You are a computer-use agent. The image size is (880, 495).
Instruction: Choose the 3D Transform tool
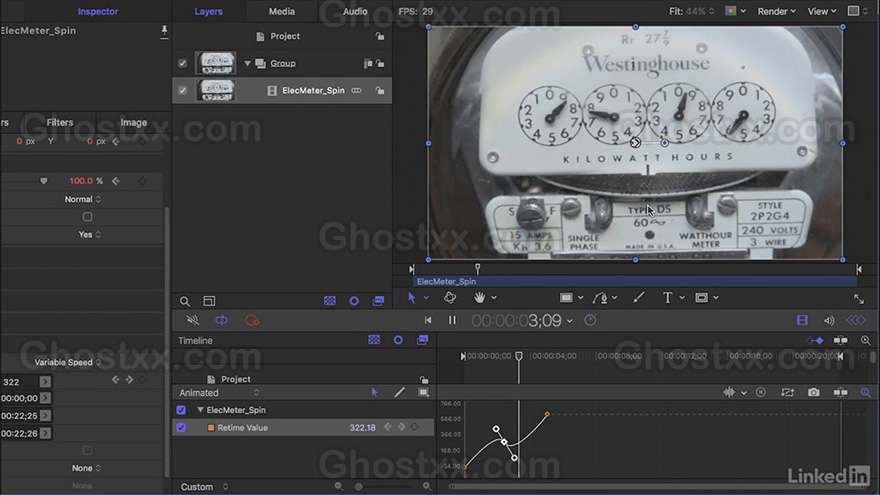coord(450,297)
